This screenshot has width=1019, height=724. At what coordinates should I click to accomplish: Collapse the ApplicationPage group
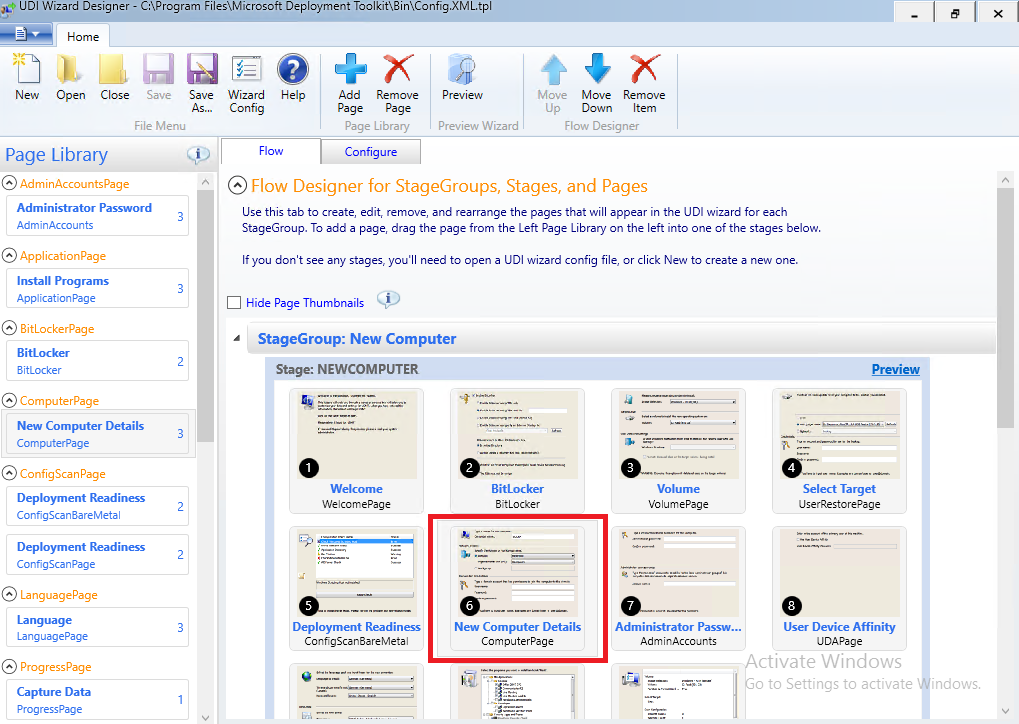pos(9,255)
